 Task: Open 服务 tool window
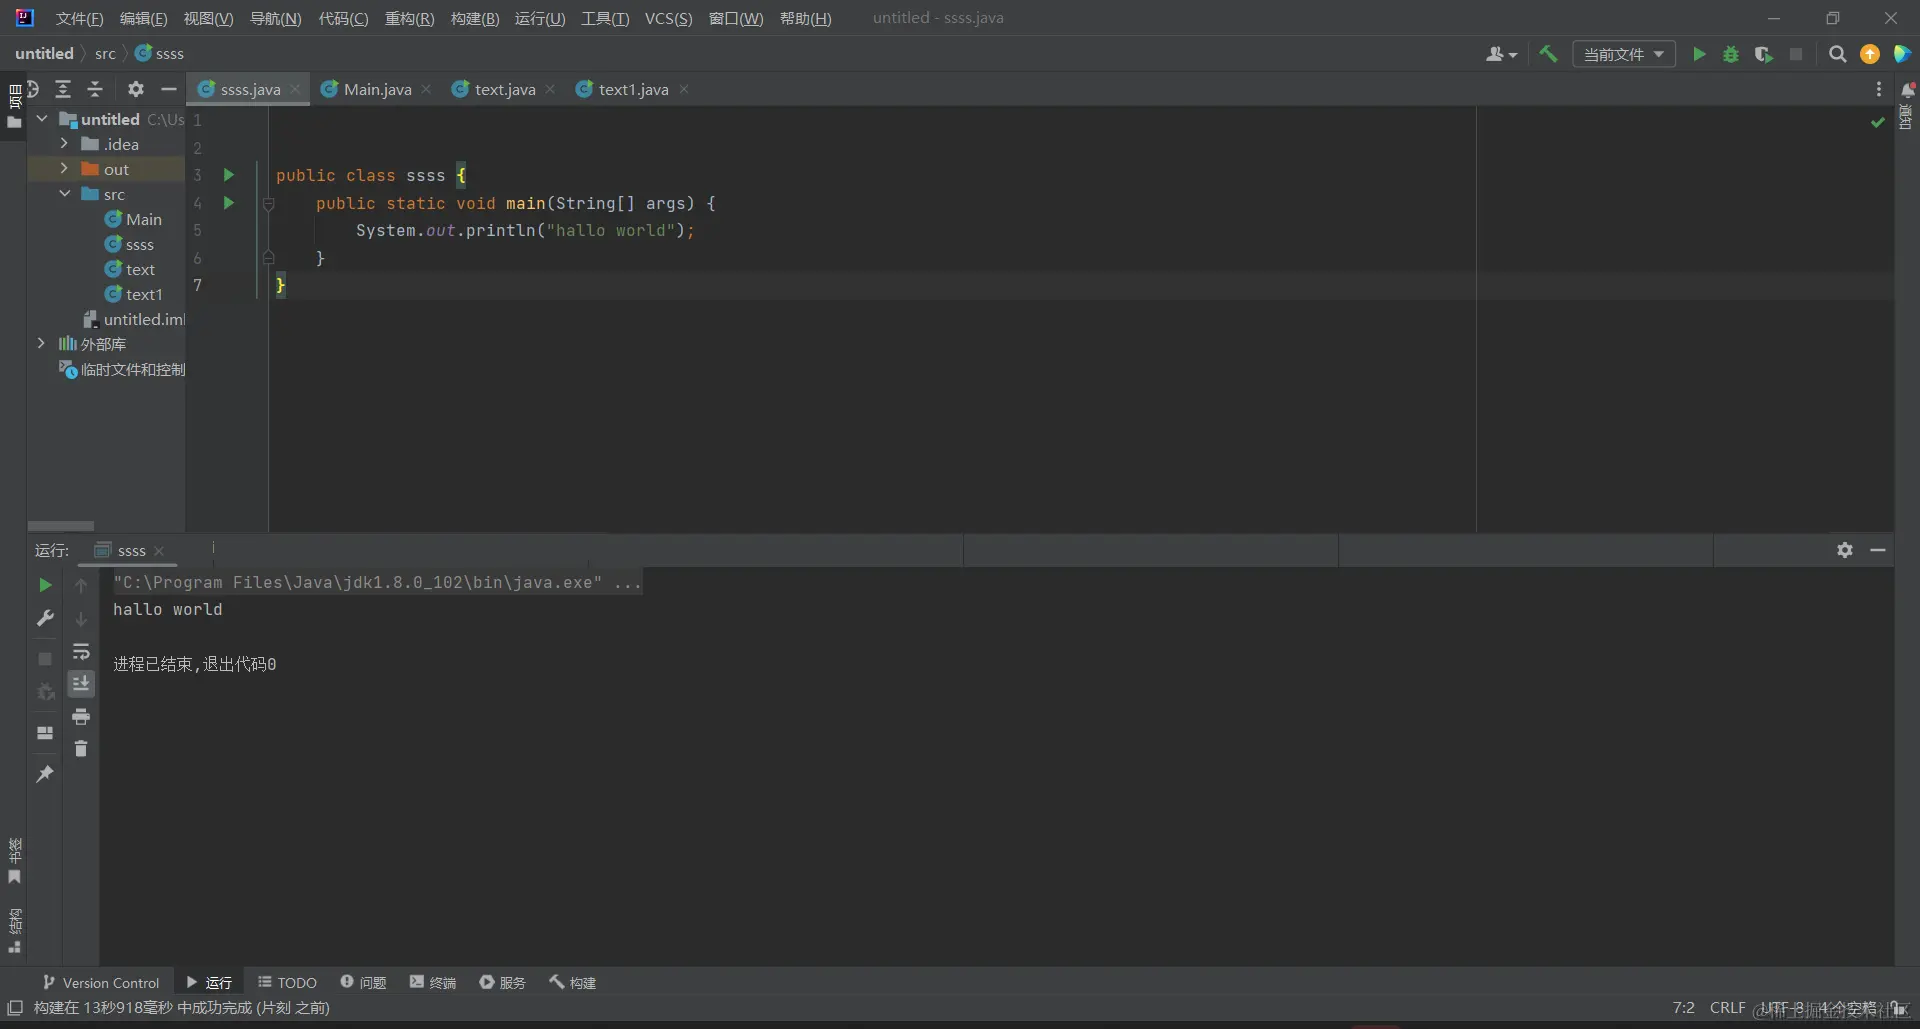click(502, 982)
